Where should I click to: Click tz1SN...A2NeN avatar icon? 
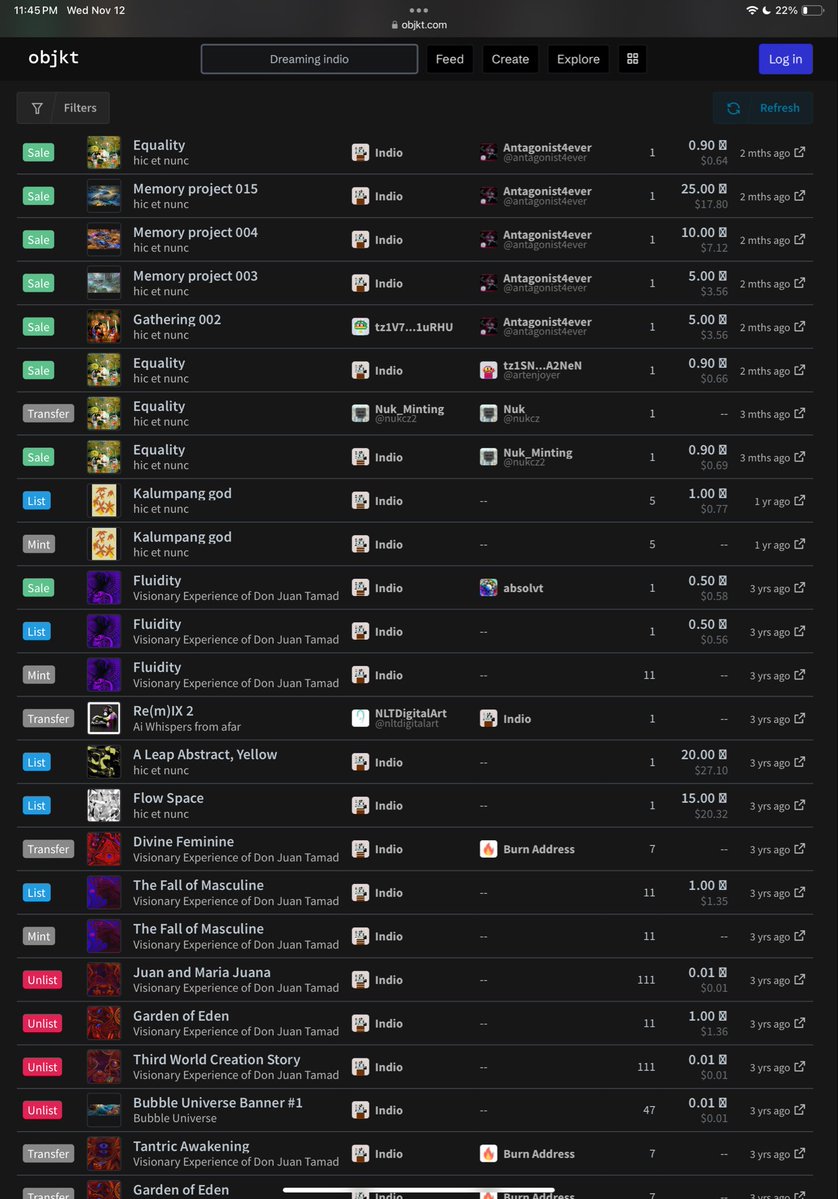(x=489, y=370)
